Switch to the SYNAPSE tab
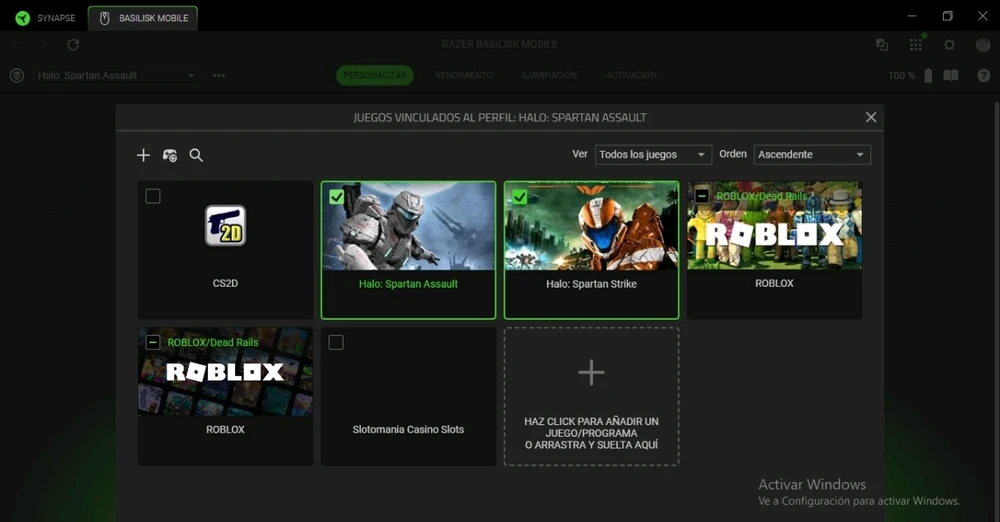1000x522 pixels. pyautogui.click(x=46, y=18)
